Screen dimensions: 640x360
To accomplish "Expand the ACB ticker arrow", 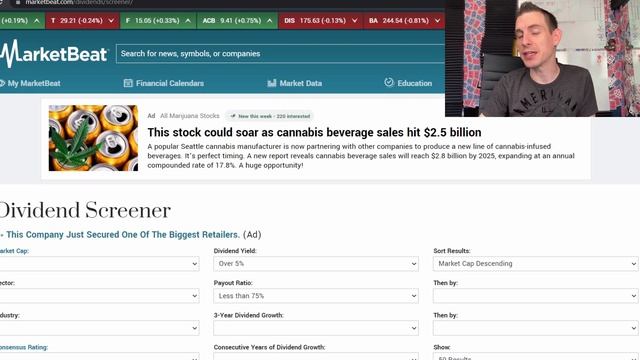I will pyautogui.click(x=269, y=20).
